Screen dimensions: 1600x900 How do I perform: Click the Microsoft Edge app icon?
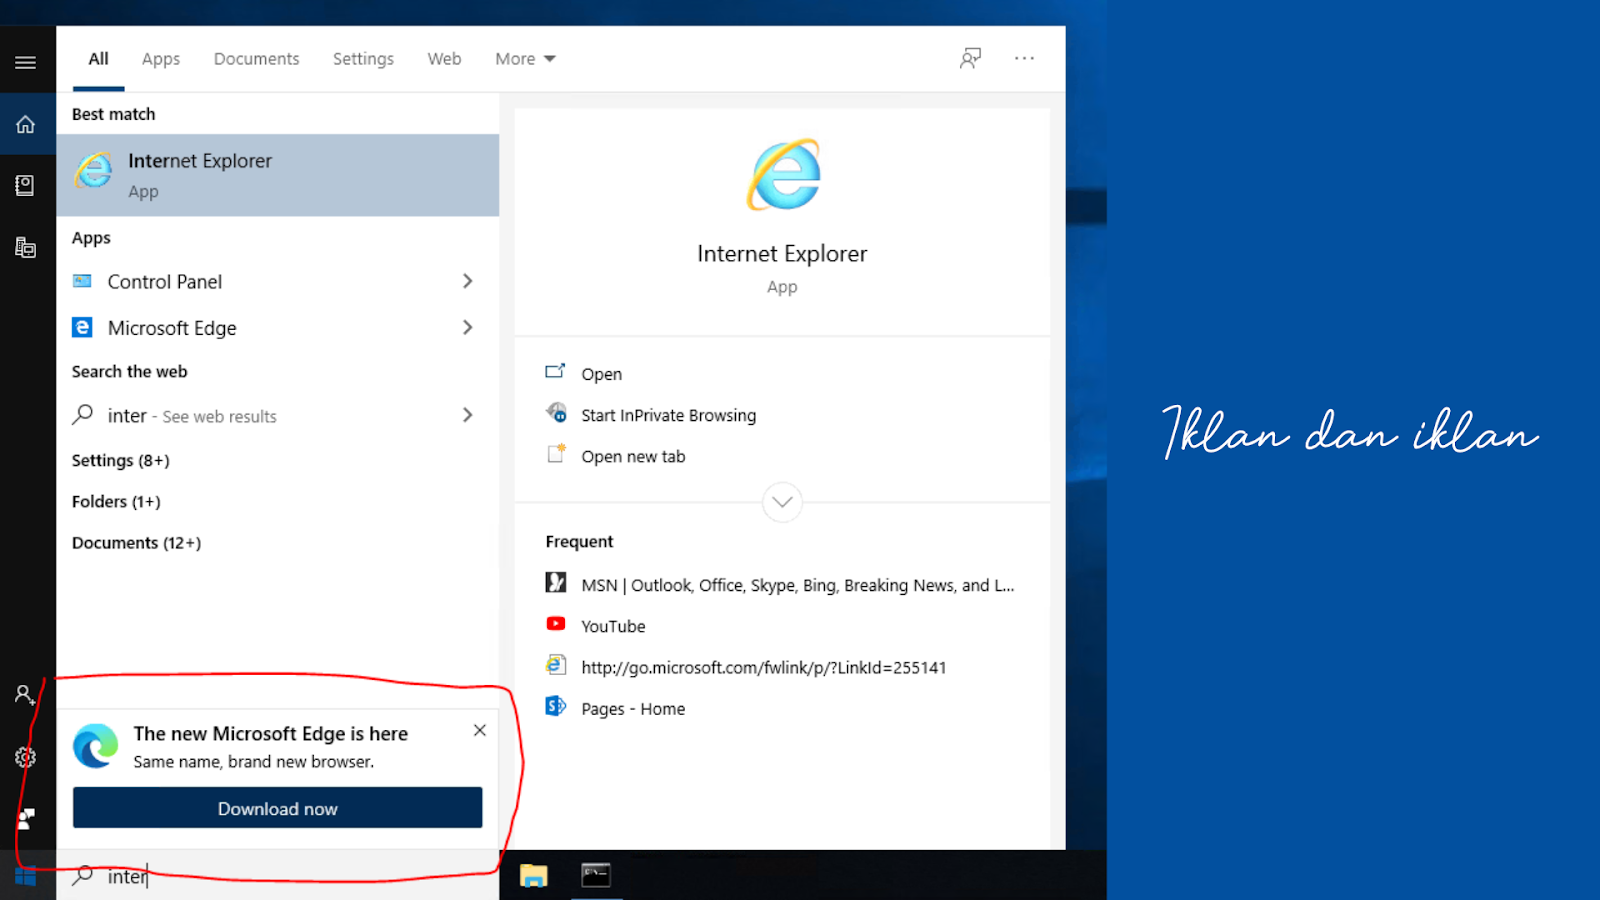point(82,327)
